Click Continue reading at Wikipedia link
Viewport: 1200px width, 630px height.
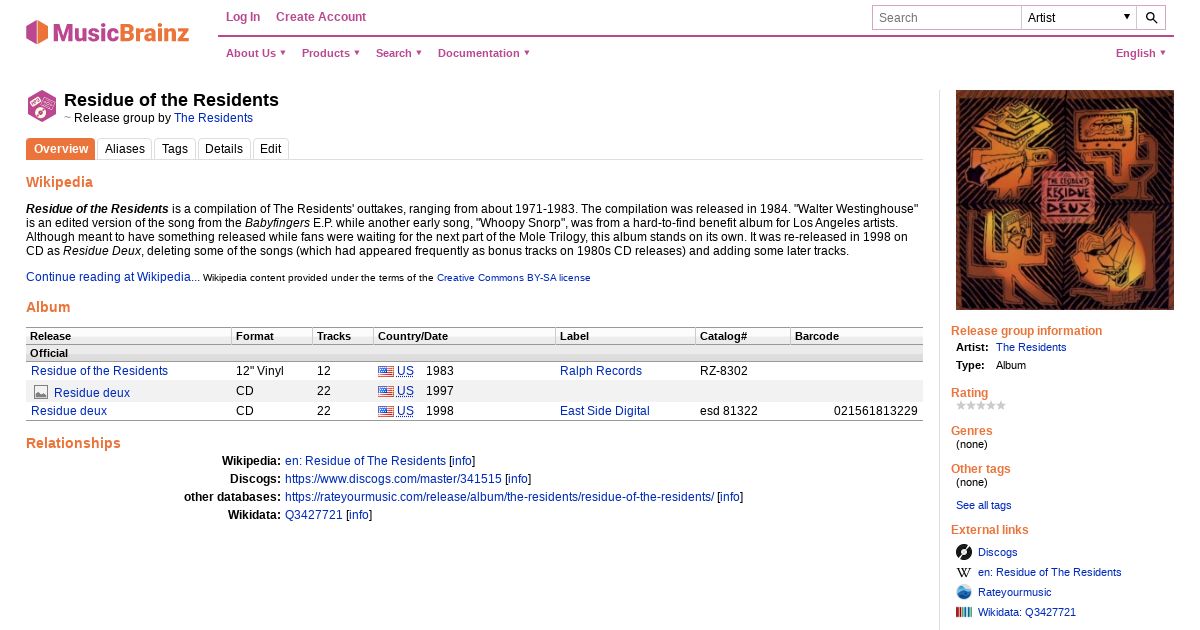point(112,277)
